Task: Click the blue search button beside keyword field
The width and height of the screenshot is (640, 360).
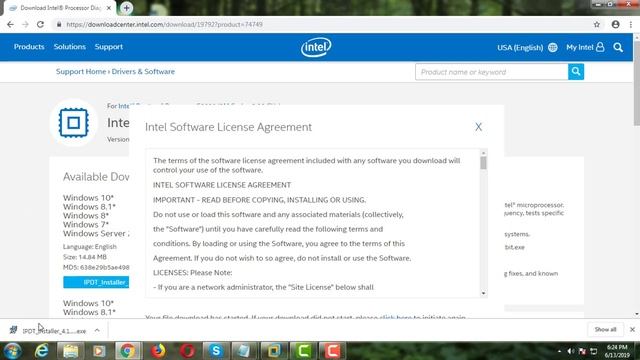Action: point(576,72)
